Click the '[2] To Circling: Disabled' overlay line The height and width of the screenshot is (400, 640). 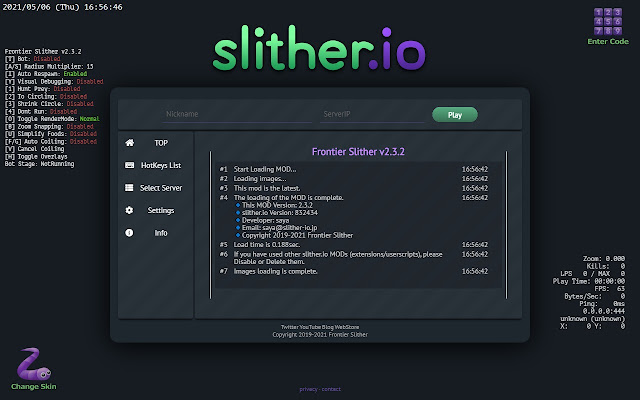pyautogui.click(x=46, y=97)
